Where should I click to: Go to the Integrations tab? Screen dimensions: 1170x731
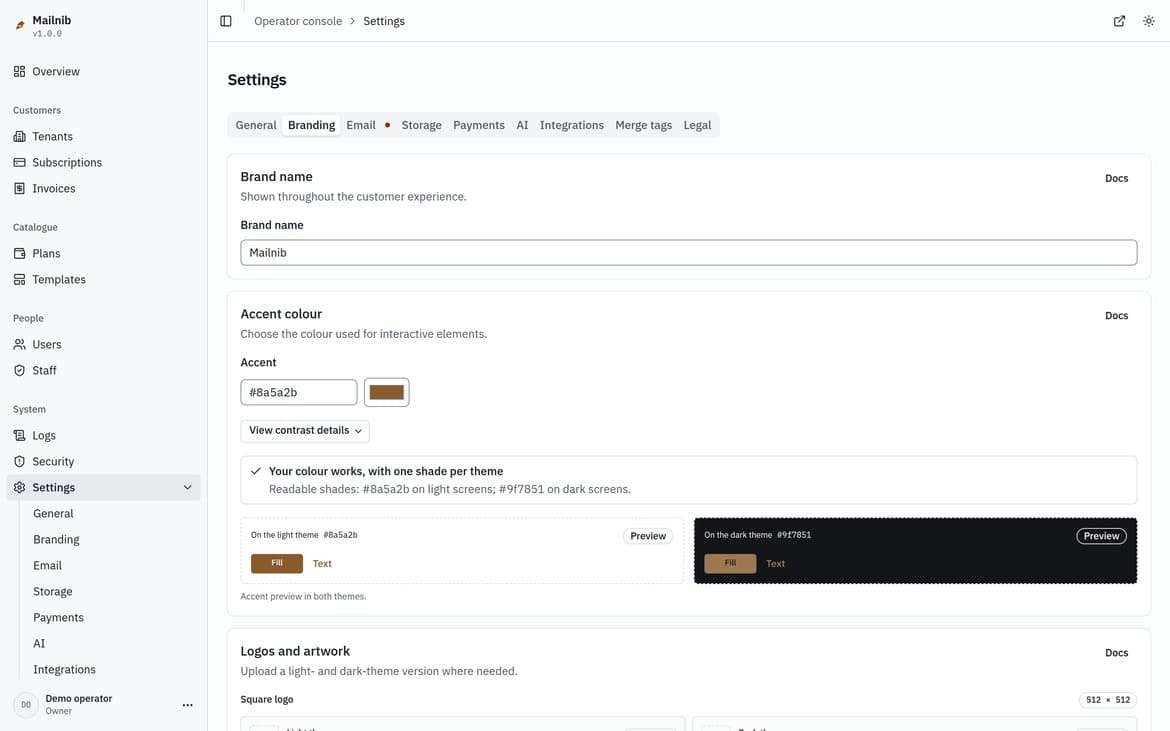[572, 125]
